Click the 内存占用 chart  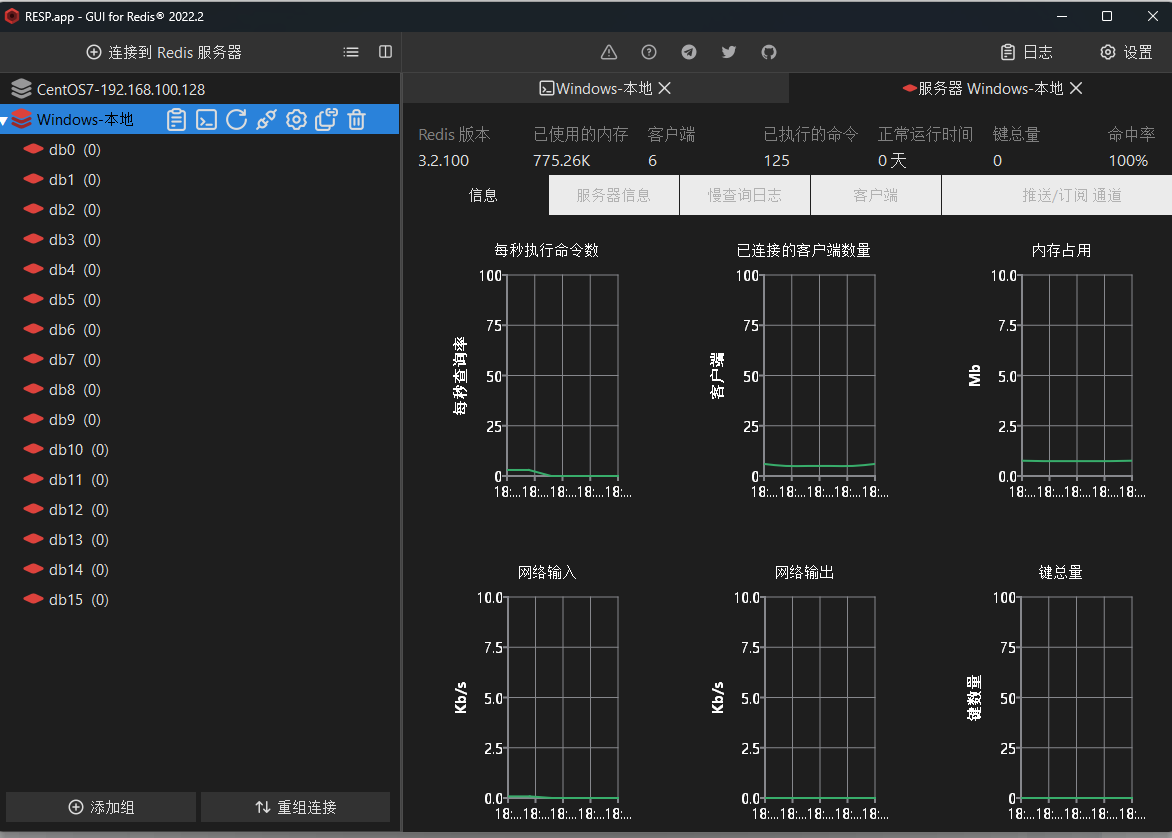point(1076,375)
